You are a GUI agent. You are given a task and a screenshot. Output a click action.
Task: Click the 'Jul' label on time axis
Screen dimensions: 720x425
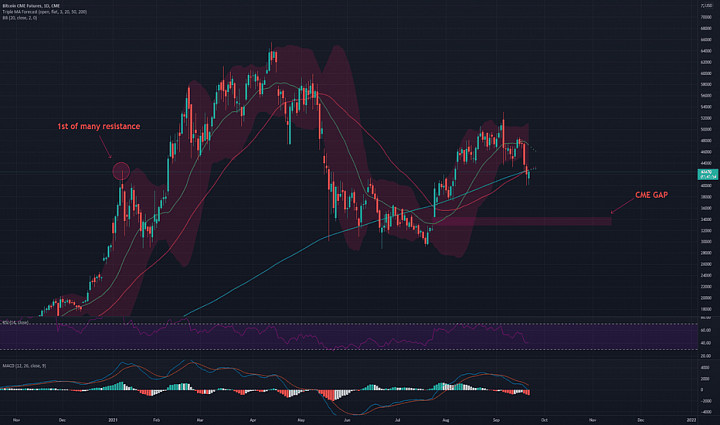pos(398,420)
